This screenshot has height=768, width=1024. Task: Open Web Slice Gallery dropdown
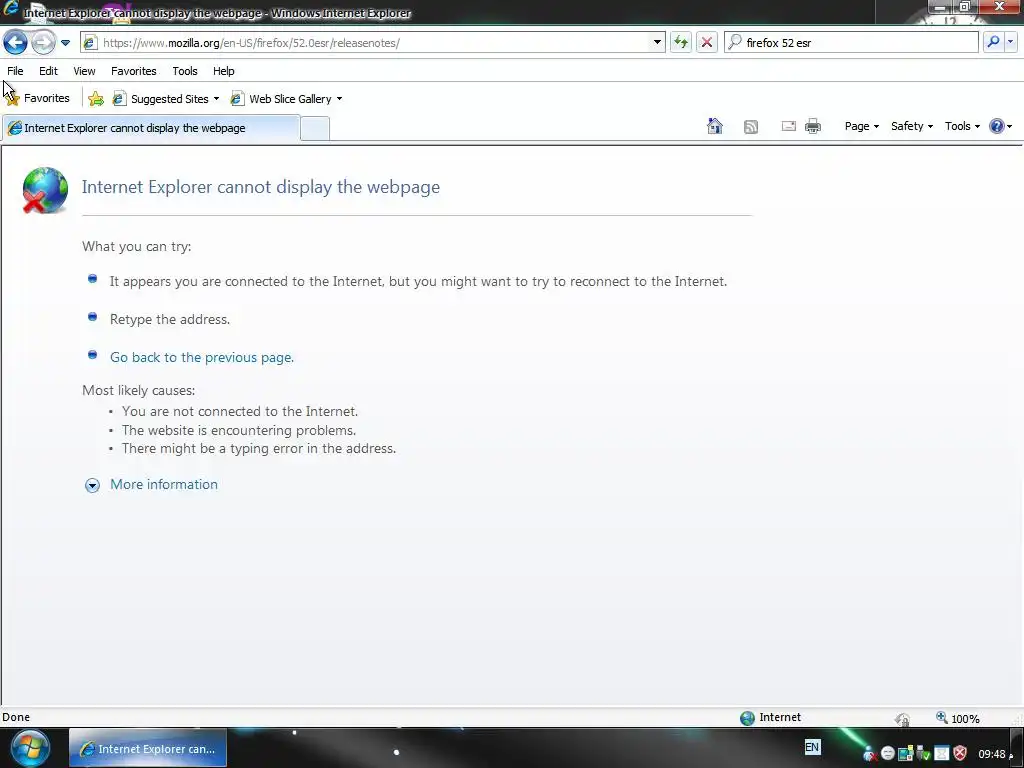point(287,99)
